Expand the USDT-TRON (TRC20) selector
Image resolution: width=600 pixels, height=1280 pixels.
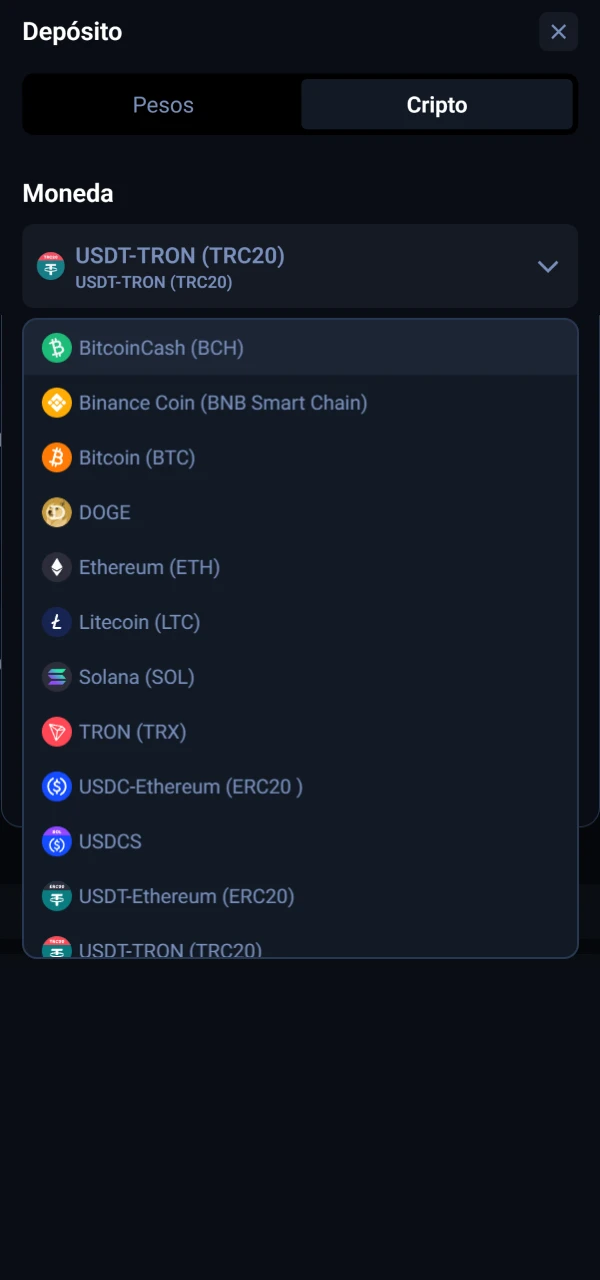pyautogui.click(x=300, y=266)
